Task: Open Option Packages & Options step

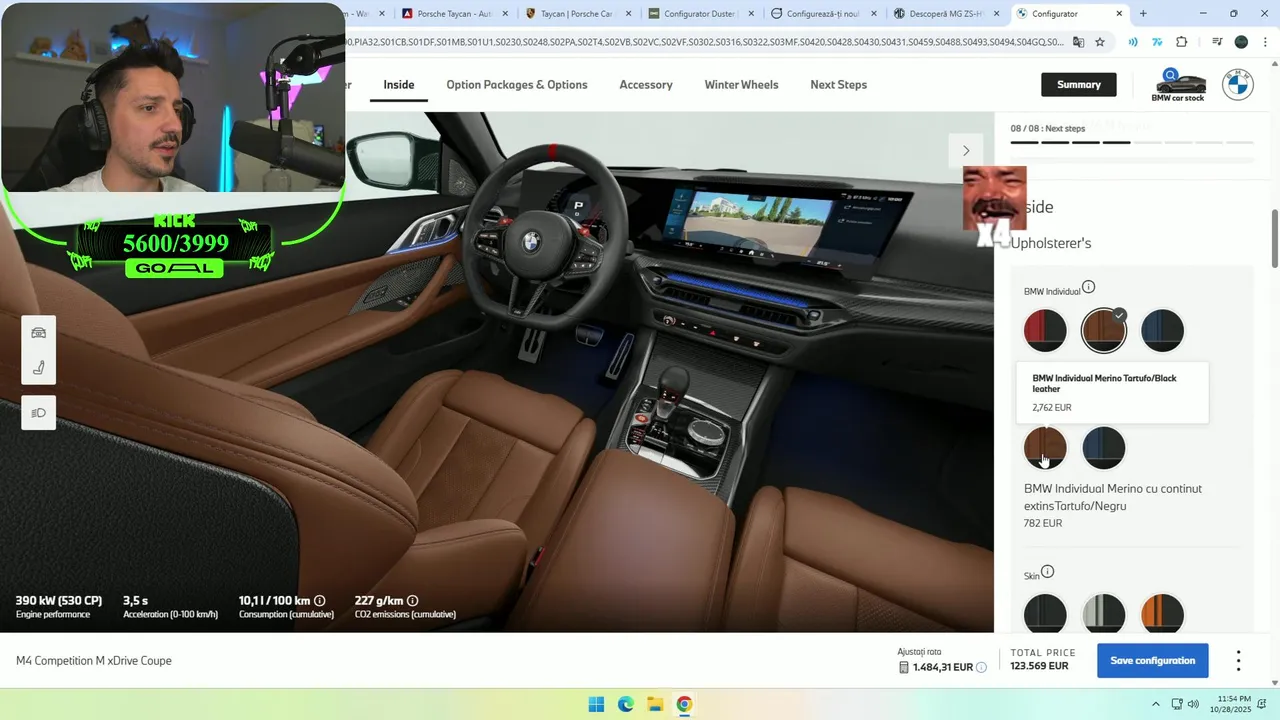Action: pos(517,85)
